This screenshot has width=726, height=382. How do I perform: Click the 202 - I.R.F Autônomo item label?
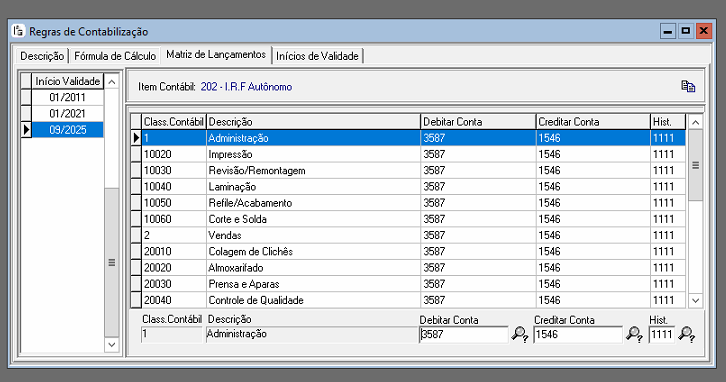pyautogui.click(x=246, y=87)
